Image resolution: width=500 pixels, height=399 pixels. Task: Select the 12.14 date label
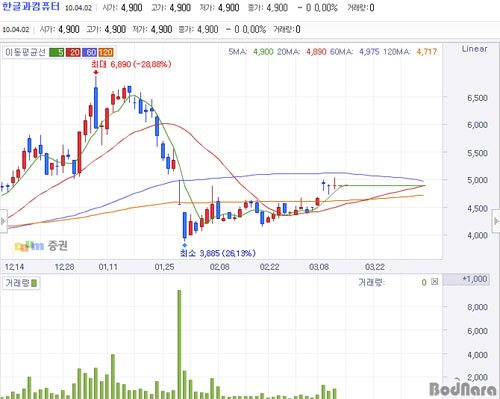tap(14, 267)
